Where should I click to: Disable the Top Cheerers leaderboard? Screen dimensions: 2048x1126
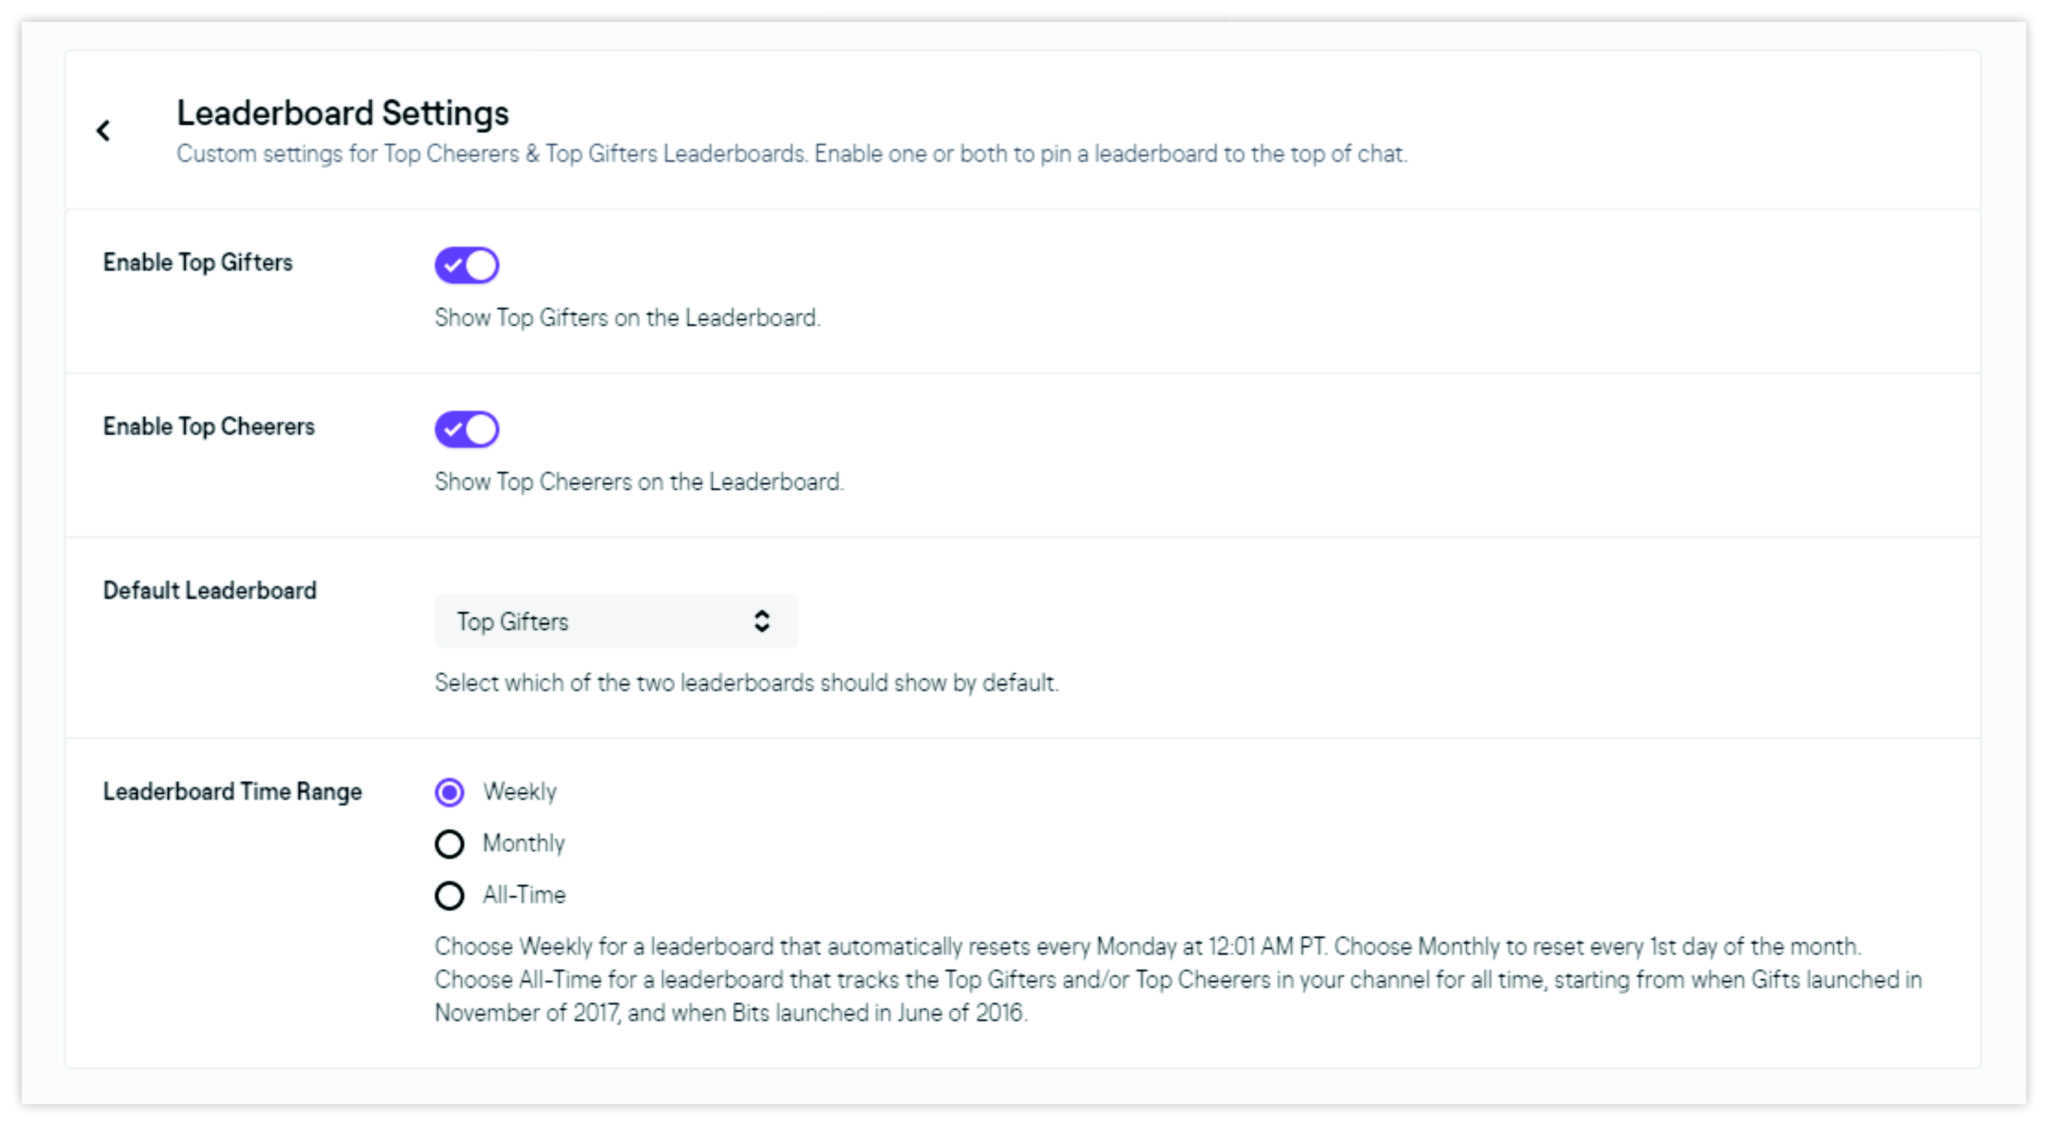pos(467,429)
